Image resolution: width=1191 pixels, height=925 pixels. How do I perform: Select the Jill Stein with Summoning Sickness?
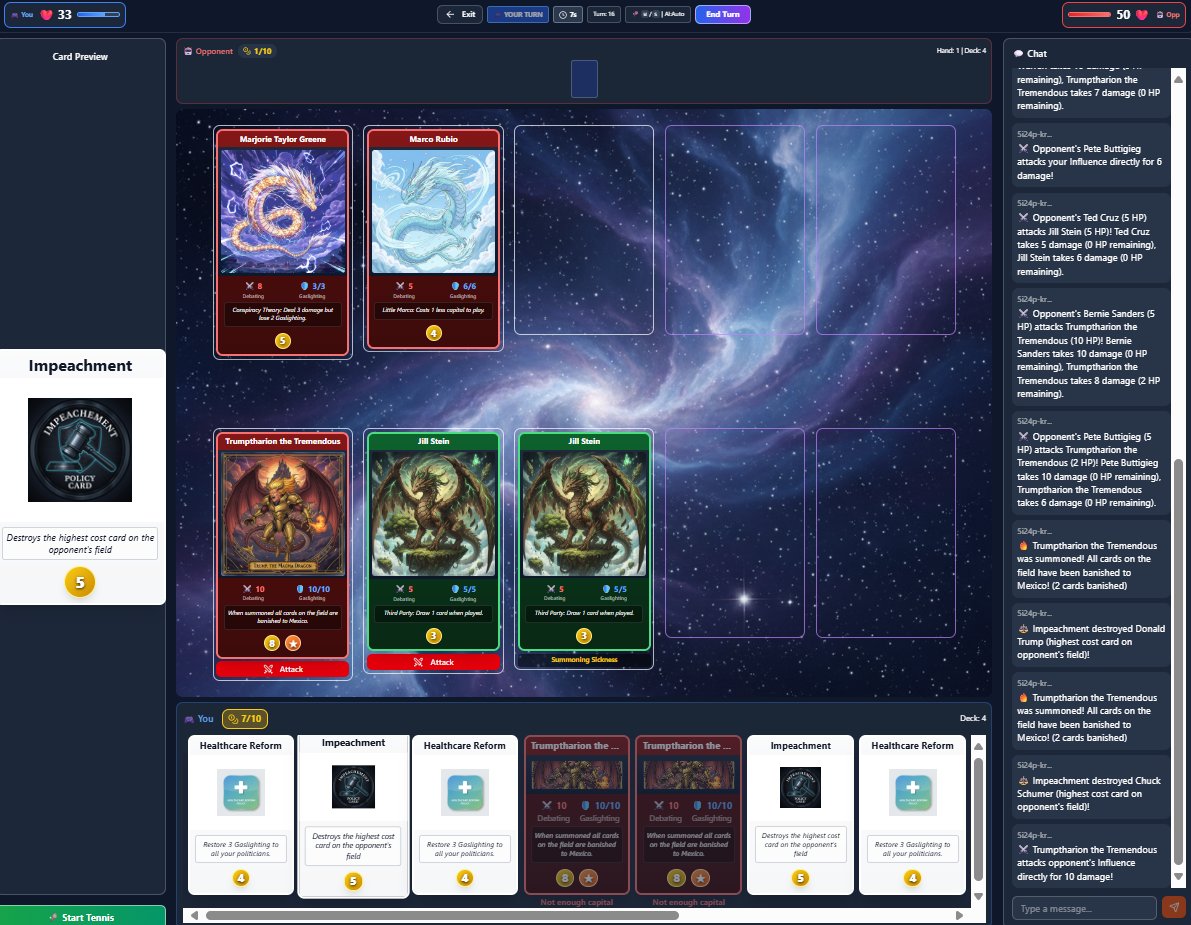tap(584, 541)
